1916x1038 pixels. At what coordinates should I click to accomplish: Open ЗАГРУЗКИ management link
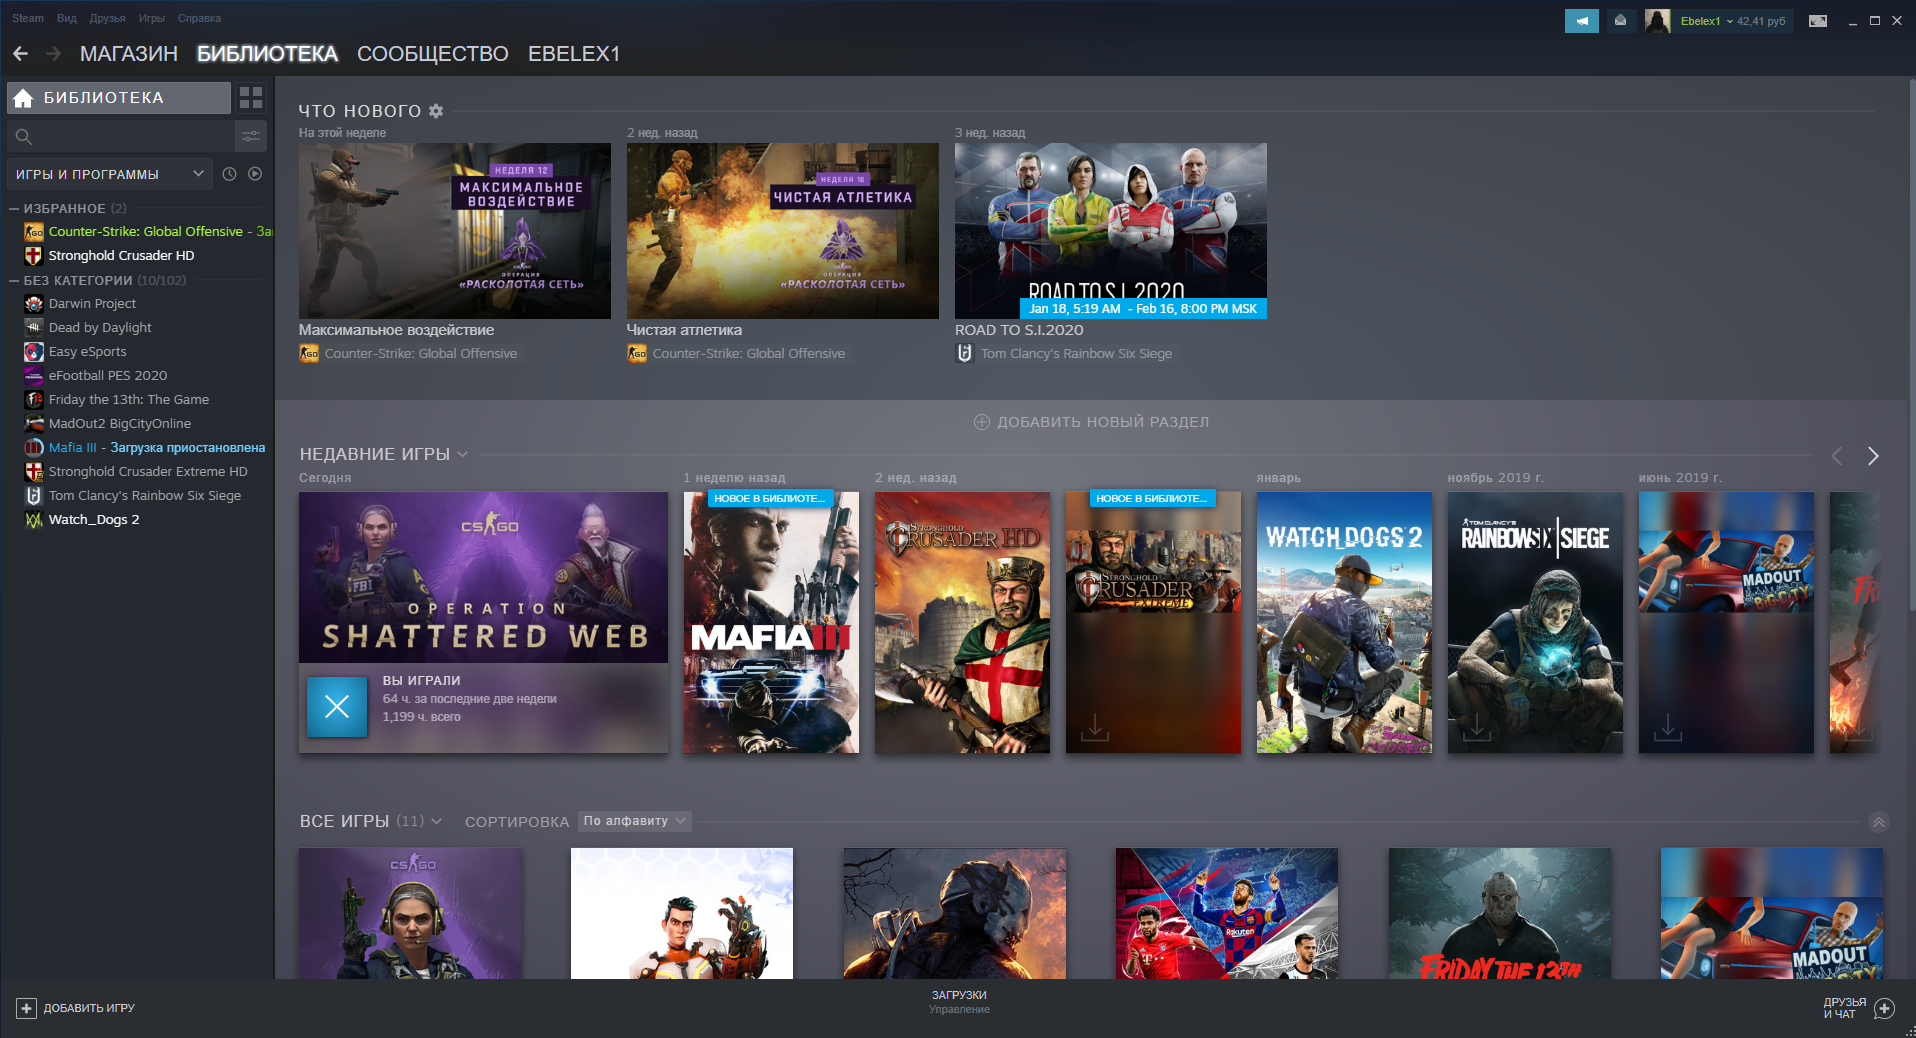click(x=959, y=1002)
